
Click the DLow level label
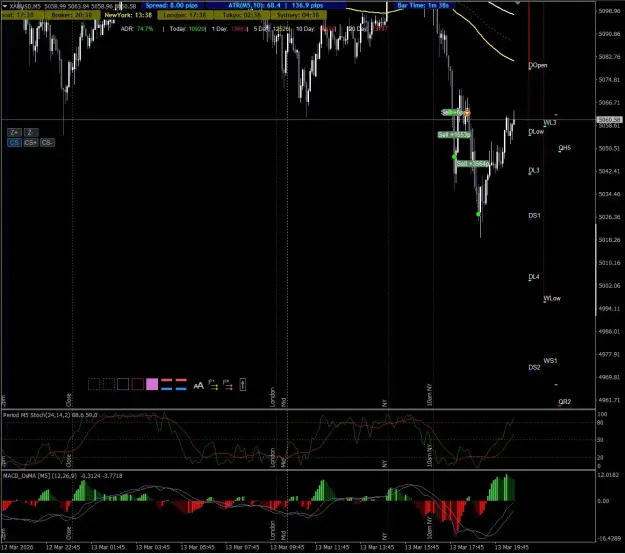point(536,132)
